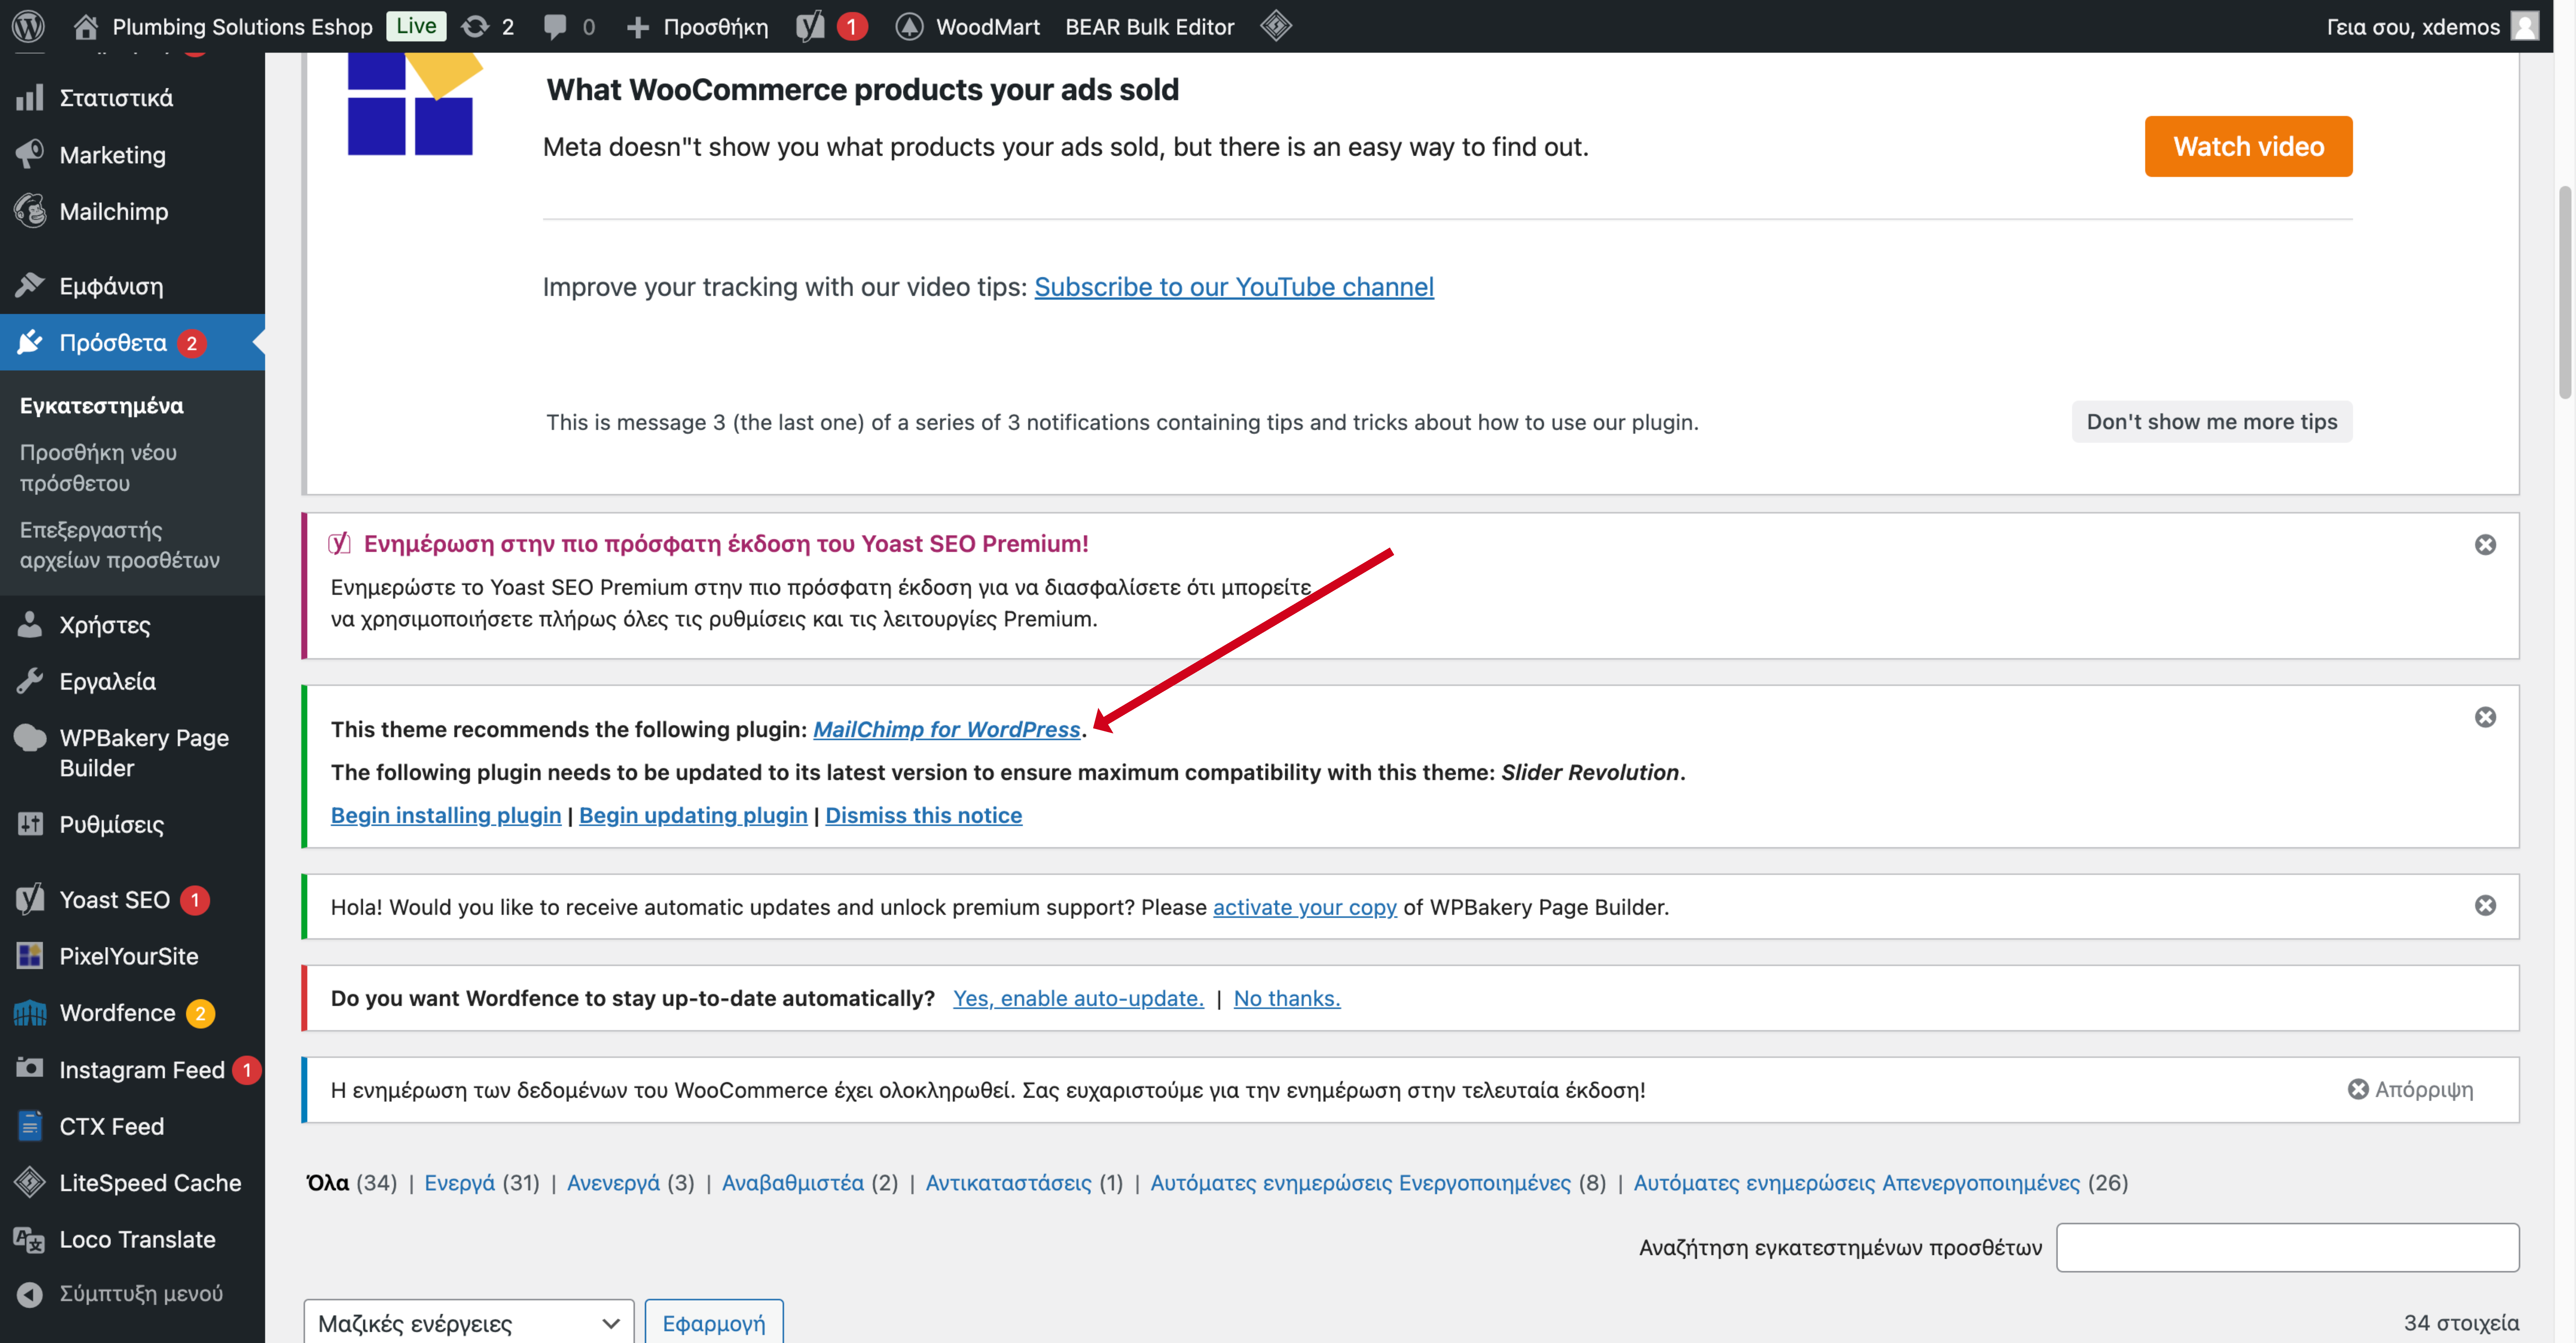2576x1343 pixels.
Task: Click the PixelYourSite sidebar icon
Action: (x=30, y=956)
